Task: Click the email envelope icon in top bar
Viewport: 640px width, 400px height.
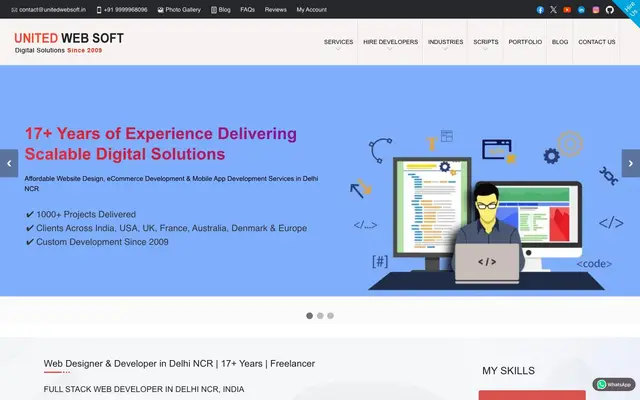Action: pos(14,10)
